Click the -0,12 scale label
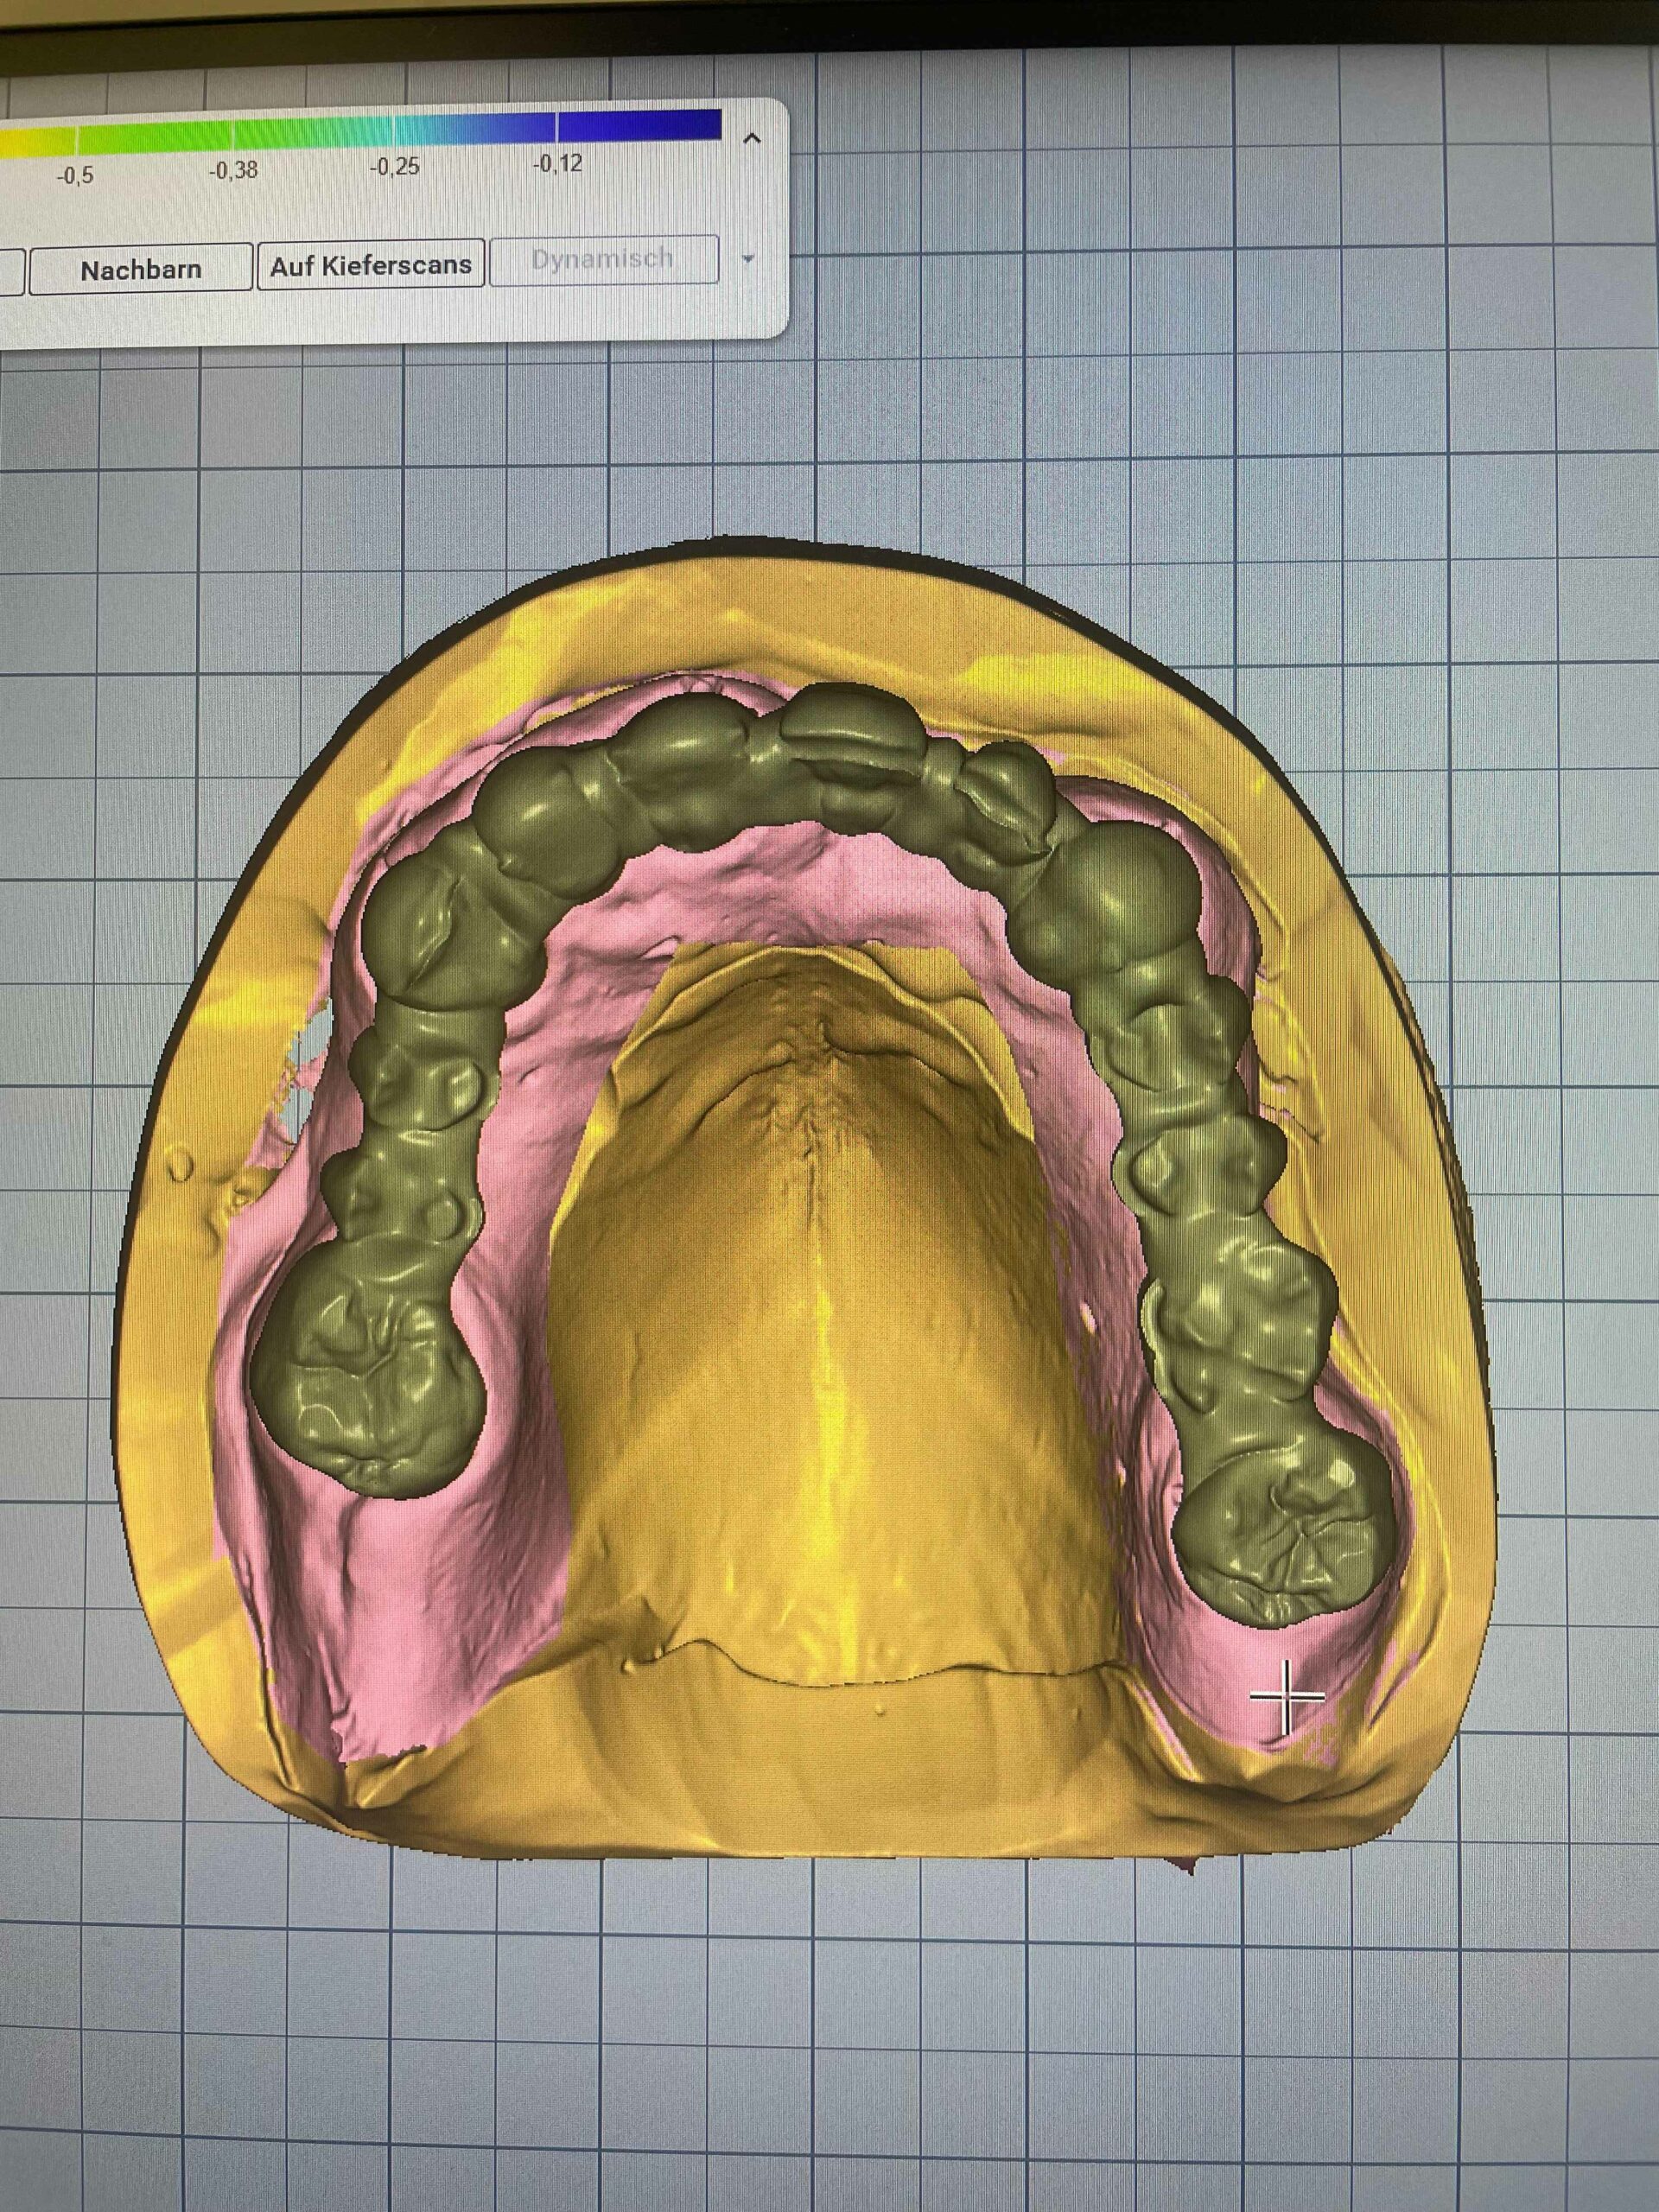This screenshot has width=1659, height=2212. [x=558, y=164]
